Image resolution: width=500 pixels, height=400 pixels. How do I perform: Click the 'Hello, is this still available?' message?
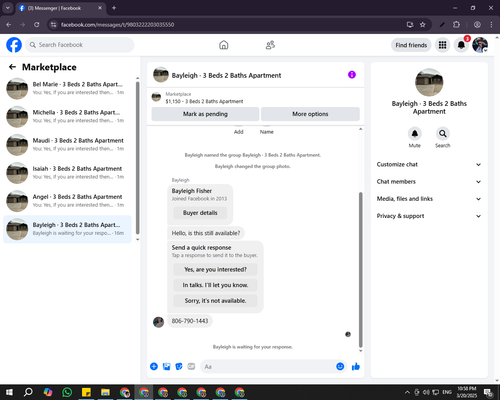tap(206, 233)
